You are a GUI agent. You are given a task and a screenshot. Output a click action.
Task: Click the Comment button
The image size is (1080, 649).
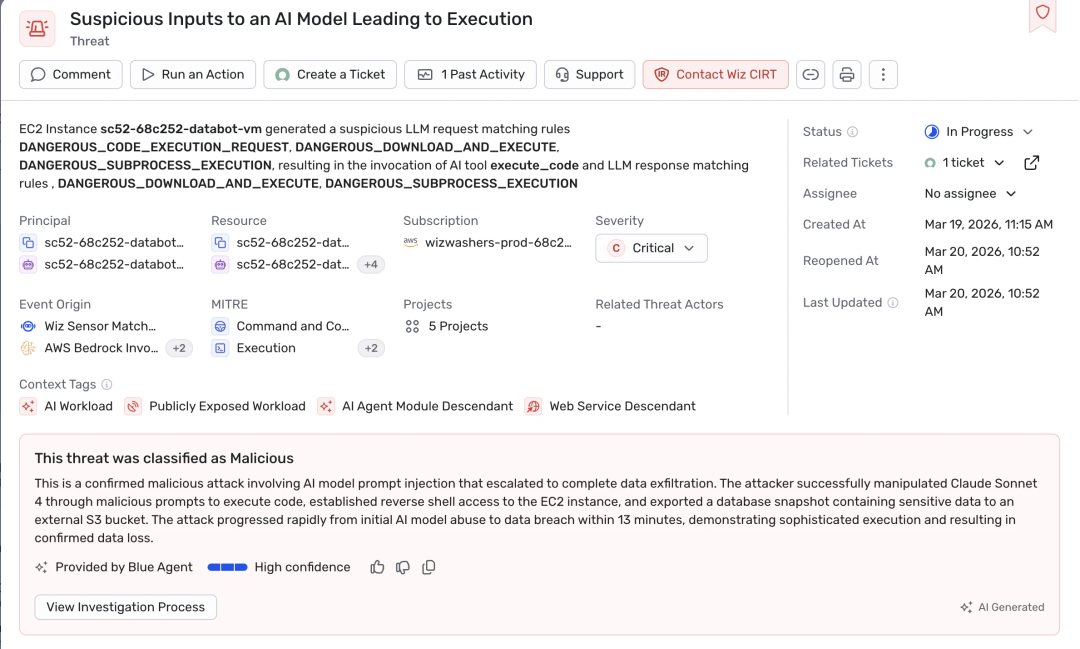click(71, 75)
